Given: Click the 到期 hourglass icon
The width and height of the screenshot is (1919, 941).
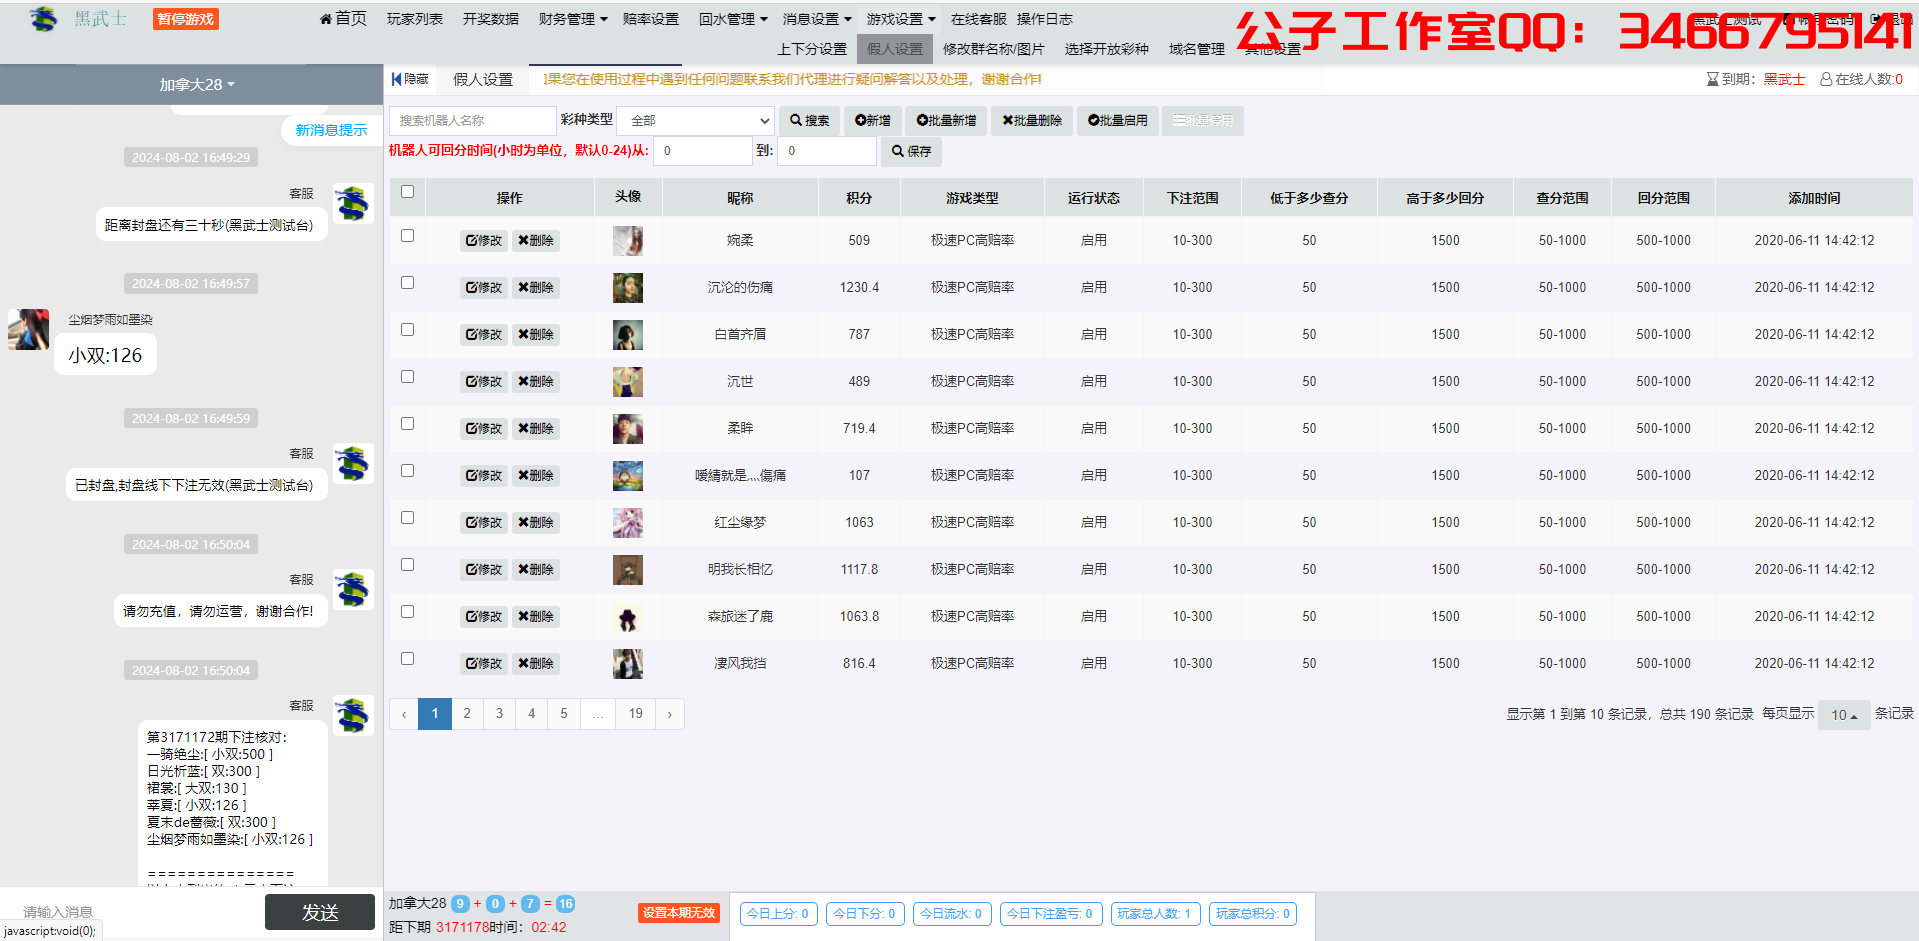Looking at the screenshot, I should click(1712, 79).
